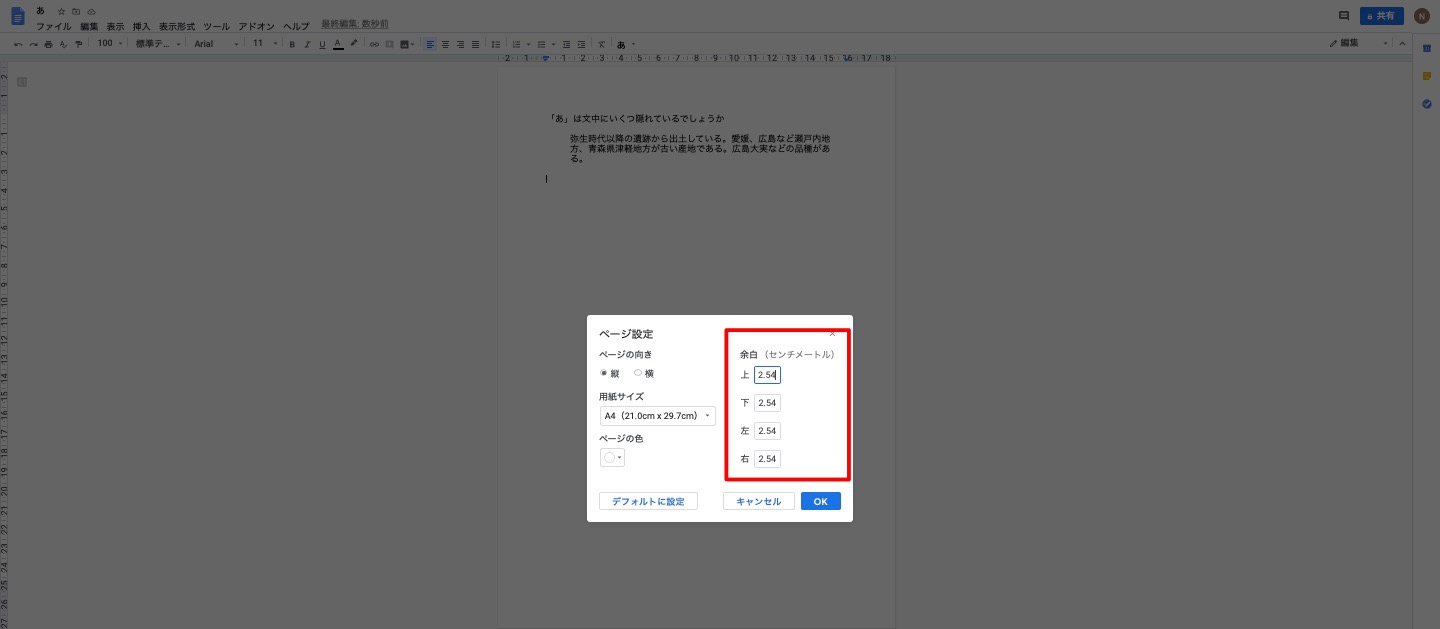Click the 共有 share button
The width and height of the screenshot is (1440, 629).
click(1382, 16)
